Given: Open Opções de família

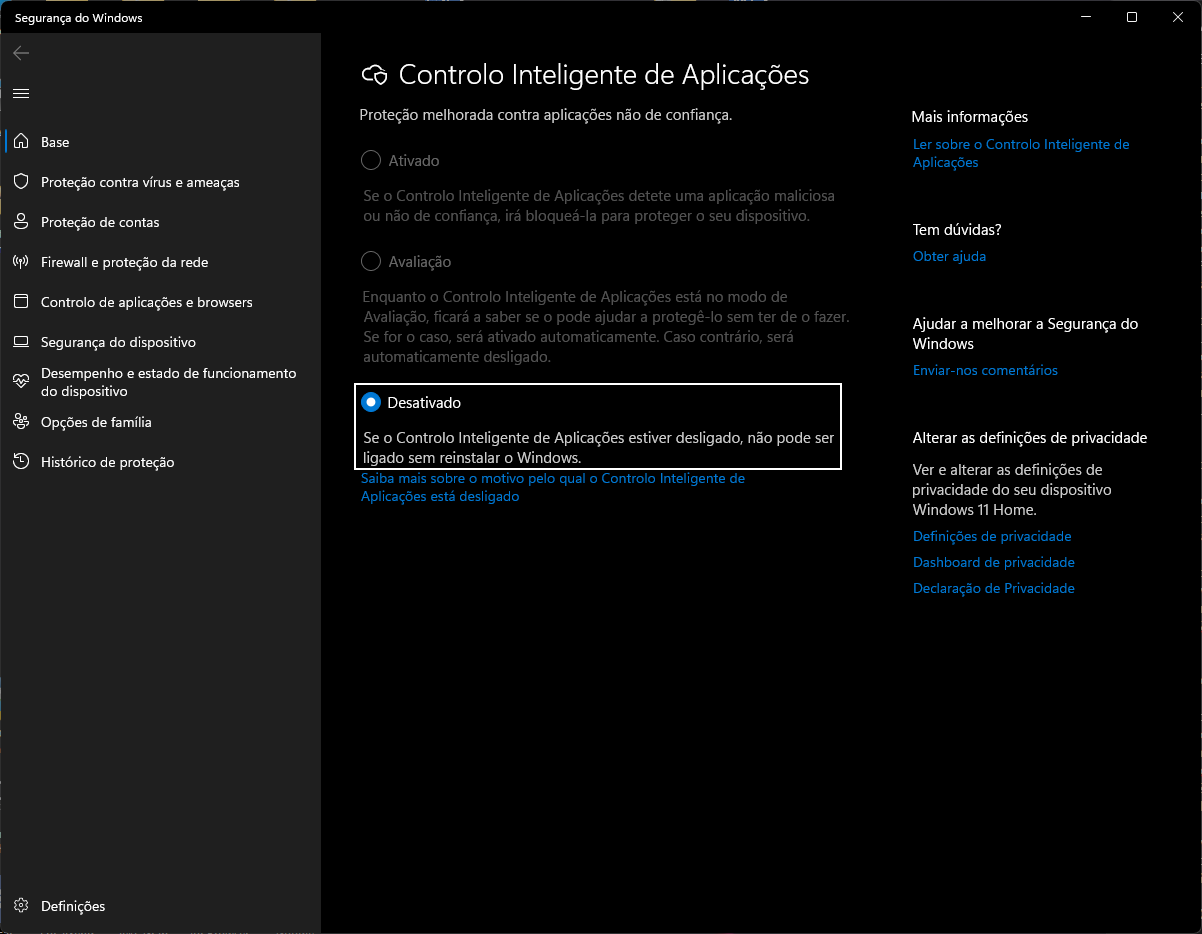Looking at the screenshot, I should coord(160,422).
